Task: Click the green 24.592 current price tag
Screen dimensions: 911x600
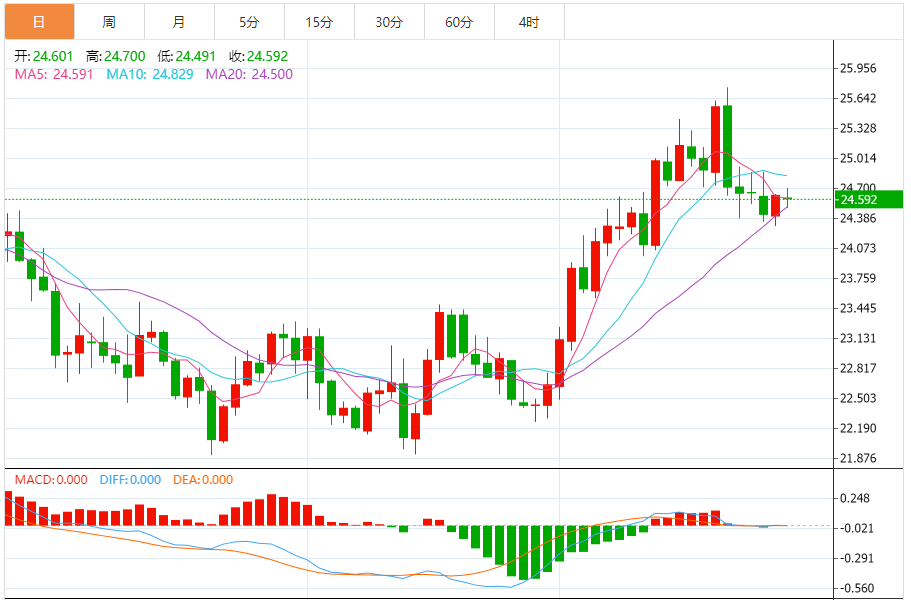Action: pyautogui.click(x=869, y=200)
